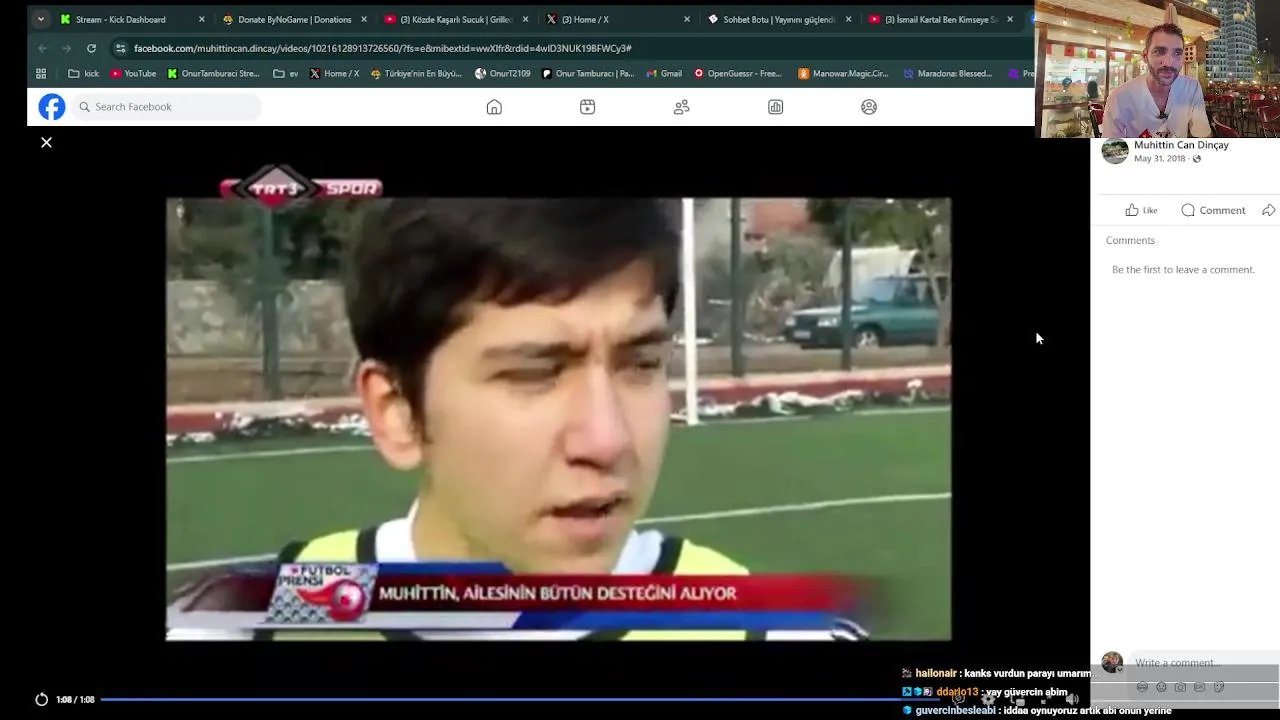Close the Stream - Kick Dashboard tab
Screen dimensions: 1280x720
(201, 19)
